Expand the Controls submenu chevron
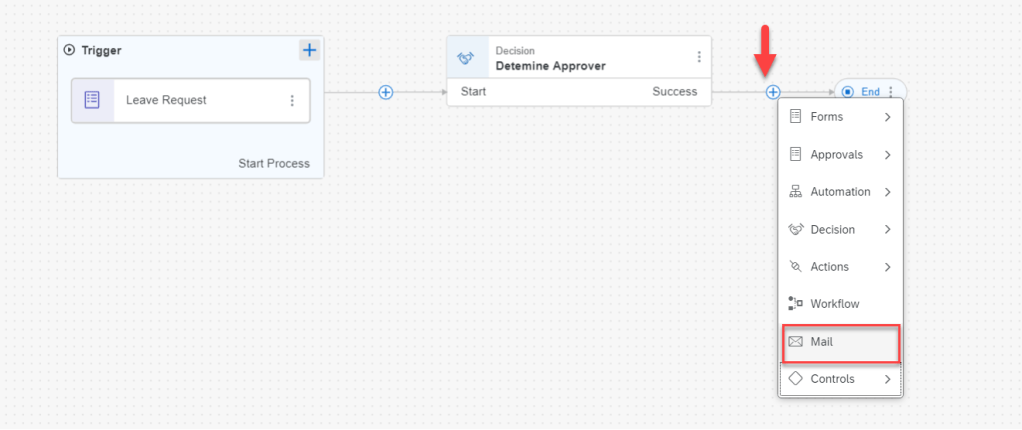 (x=887, y=379)
